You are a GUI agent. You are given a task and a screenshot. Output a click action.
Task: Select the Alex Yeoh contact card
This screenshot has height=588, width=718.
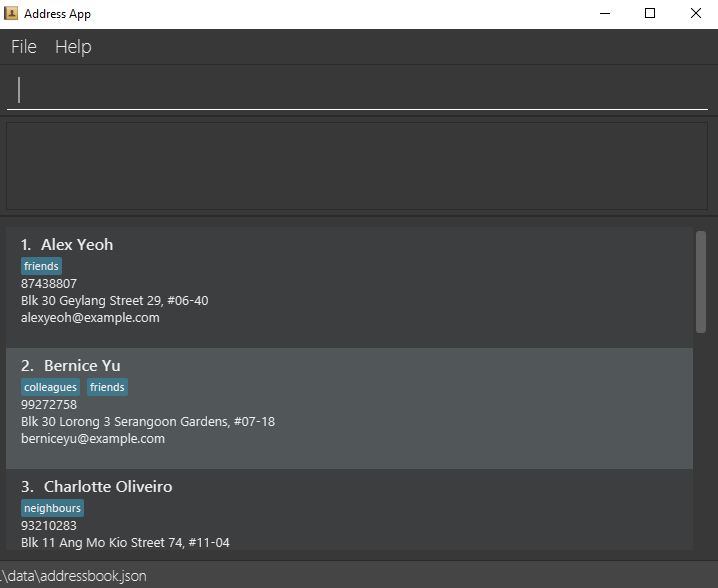350,287
